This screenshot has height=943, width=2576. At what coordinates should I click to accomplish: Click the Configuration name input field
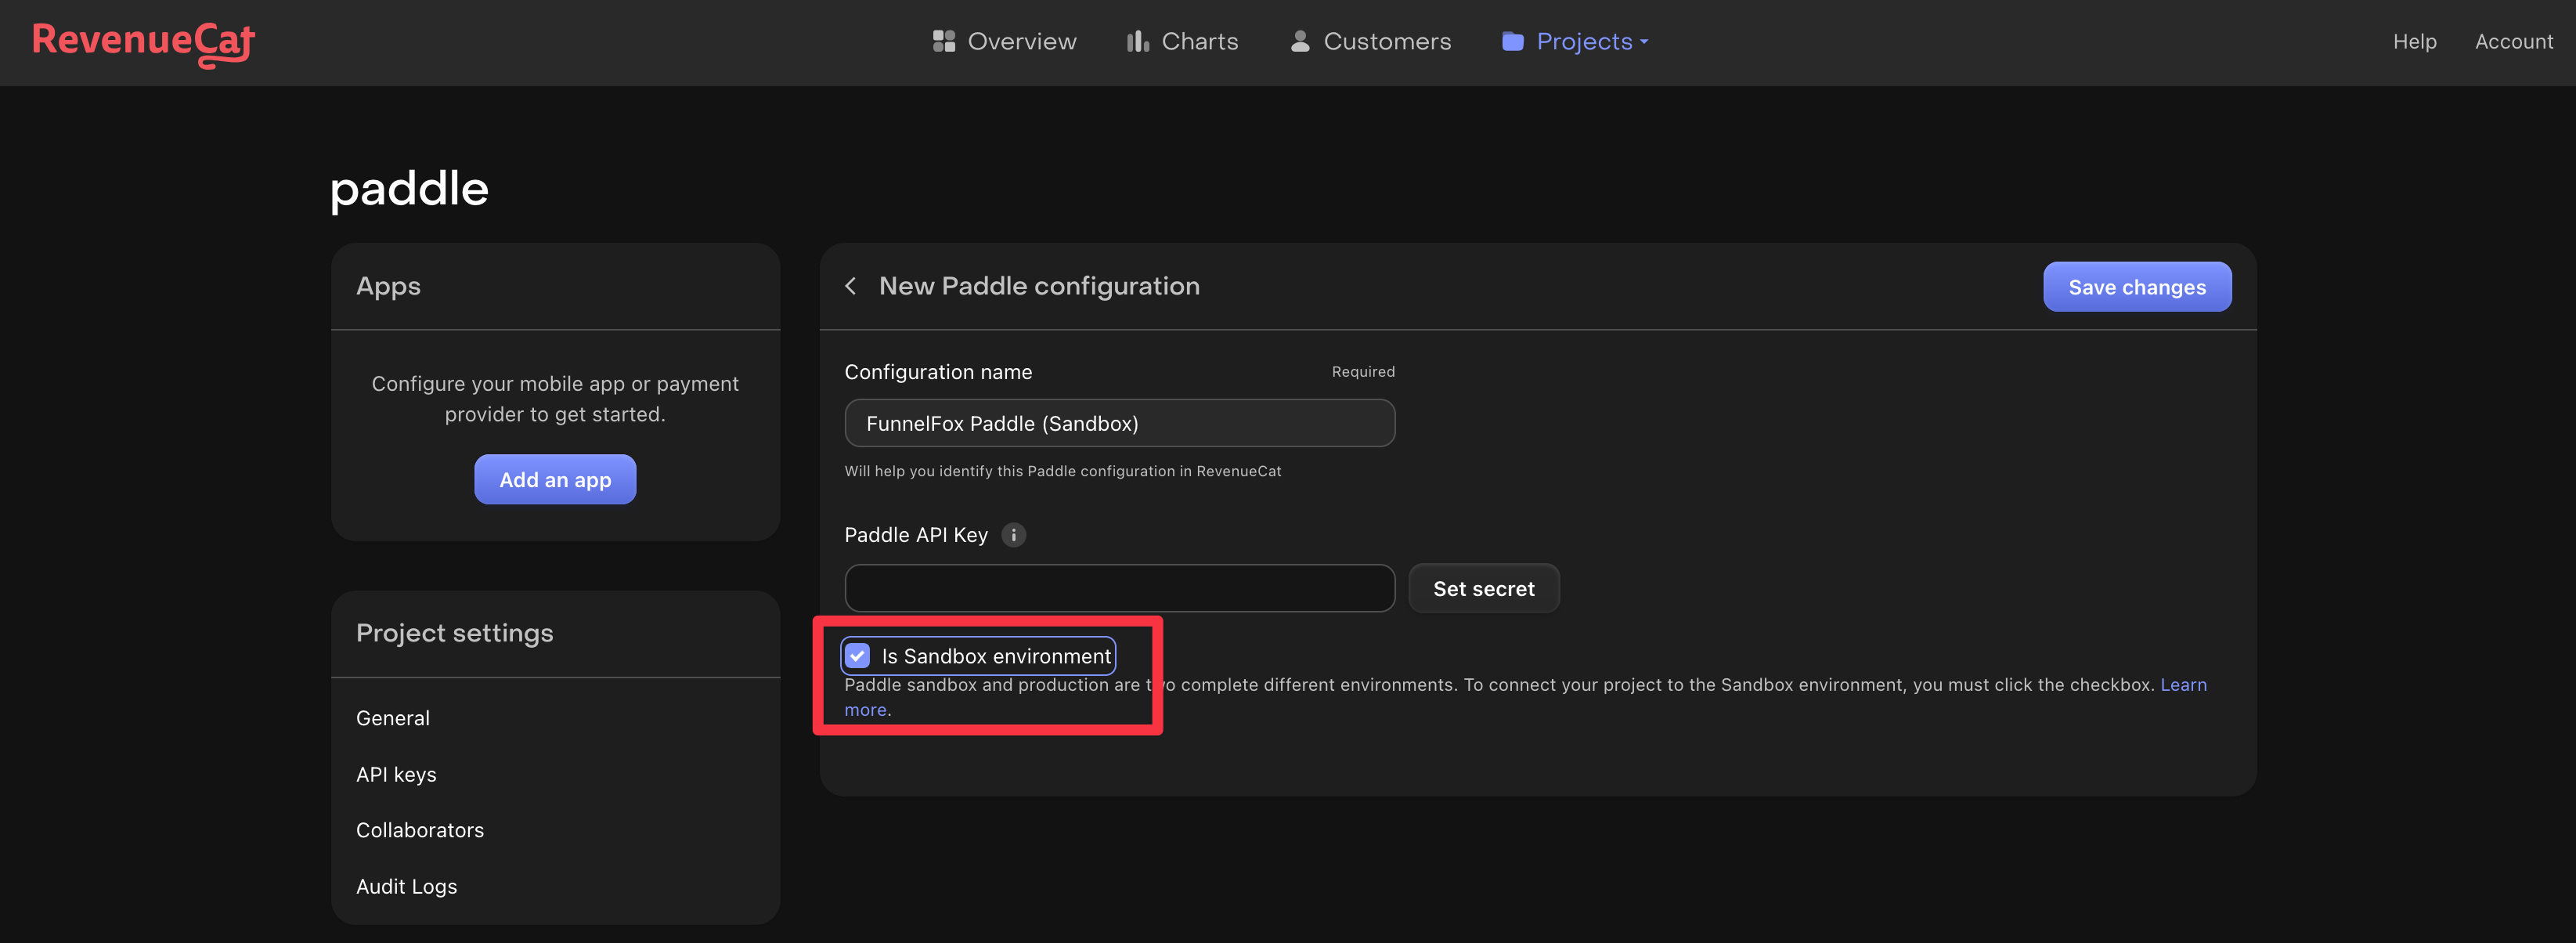click(x=1119, y=423)
